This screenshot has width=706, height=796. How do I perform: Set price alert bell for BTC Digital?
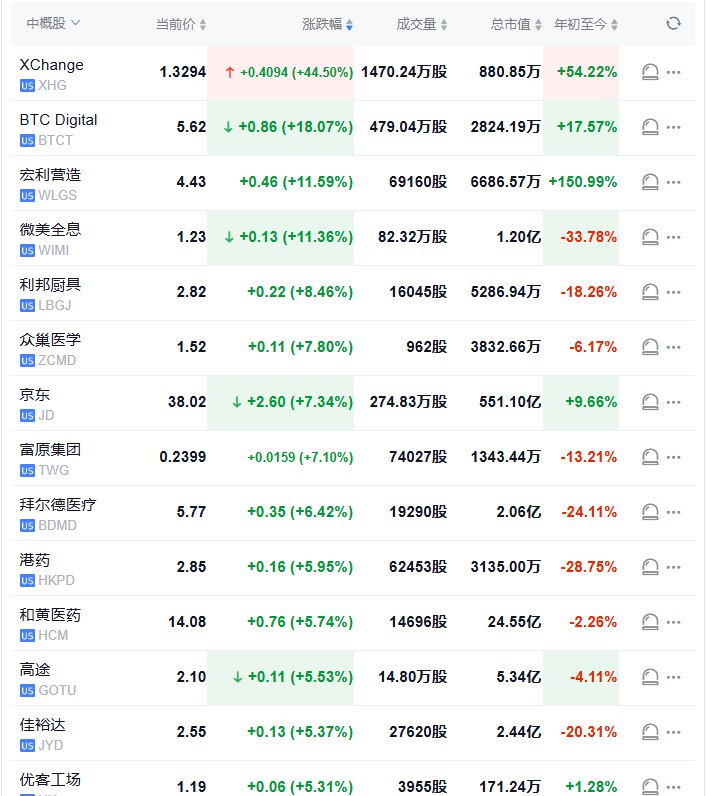tap(650, 127)
